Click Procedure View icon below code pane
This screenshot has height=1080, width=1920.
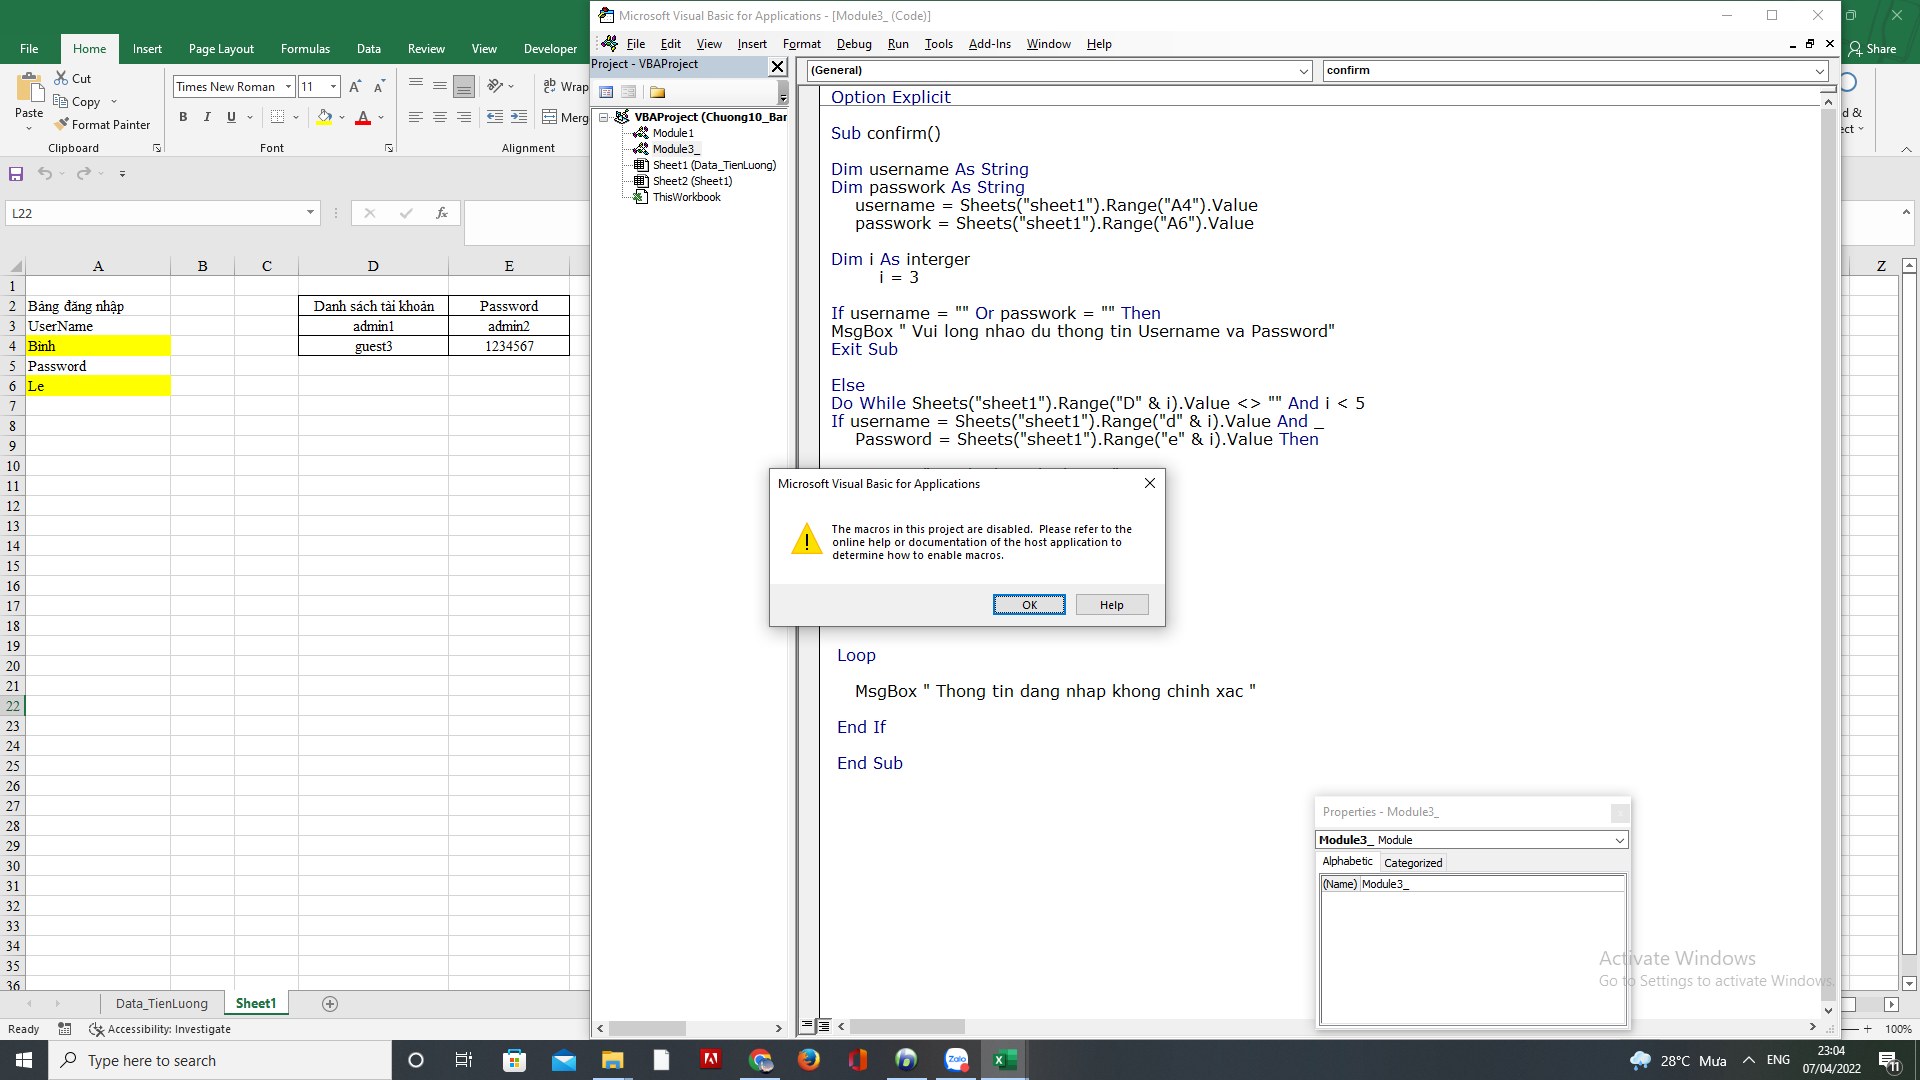coord(807,1026)
